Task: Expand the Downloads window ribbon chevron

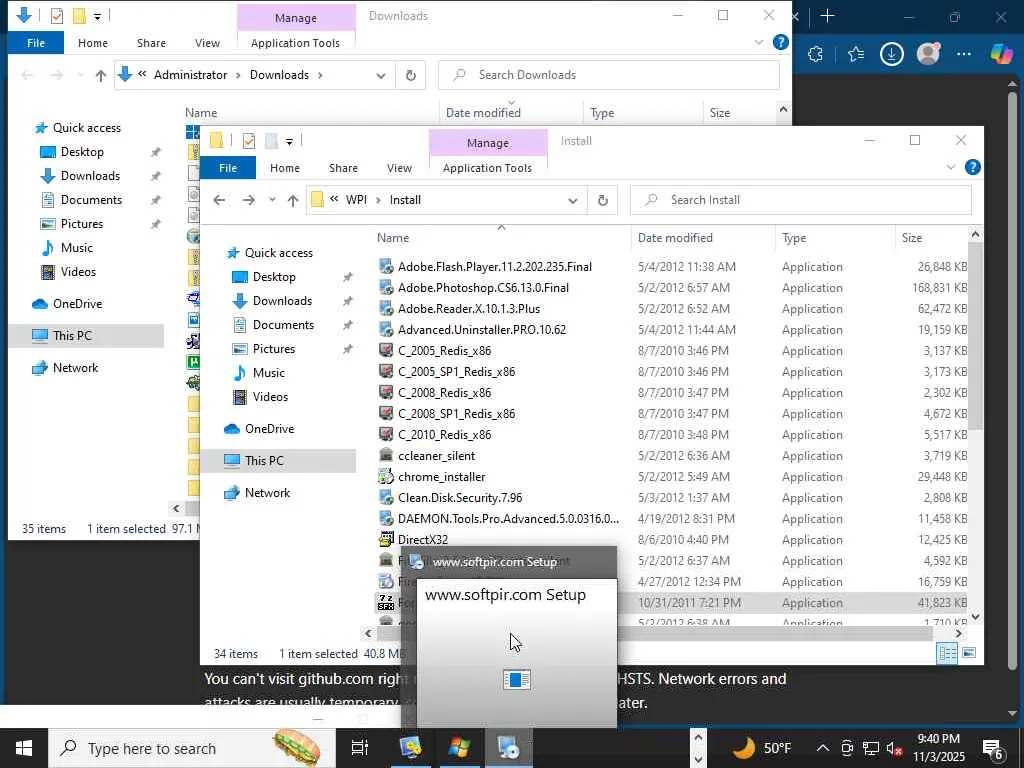Action: tap(759, 42)
